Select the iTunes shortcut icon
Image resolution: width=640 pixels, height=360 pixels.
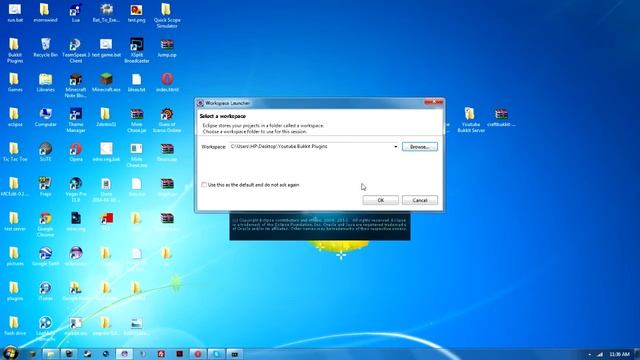[x=45, y=291]
